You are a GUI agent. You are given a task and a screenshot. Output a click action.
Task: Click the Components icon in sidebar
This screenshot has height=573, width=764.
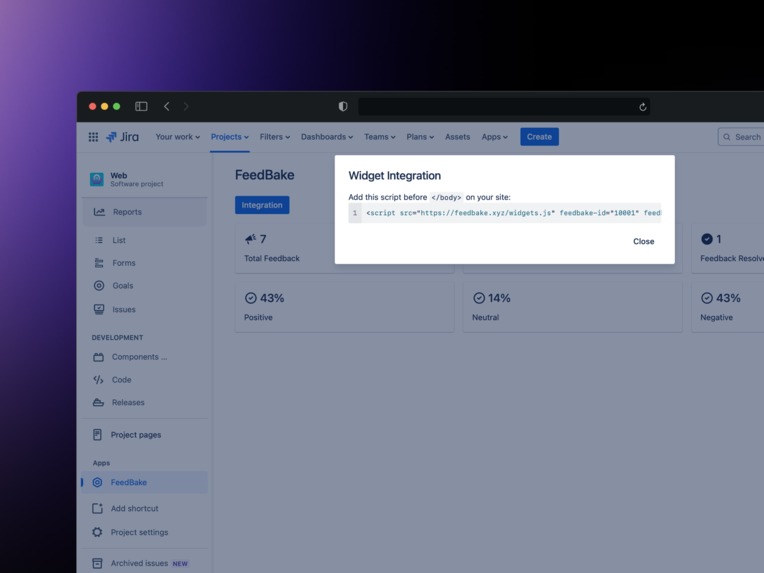pos(98,357)
